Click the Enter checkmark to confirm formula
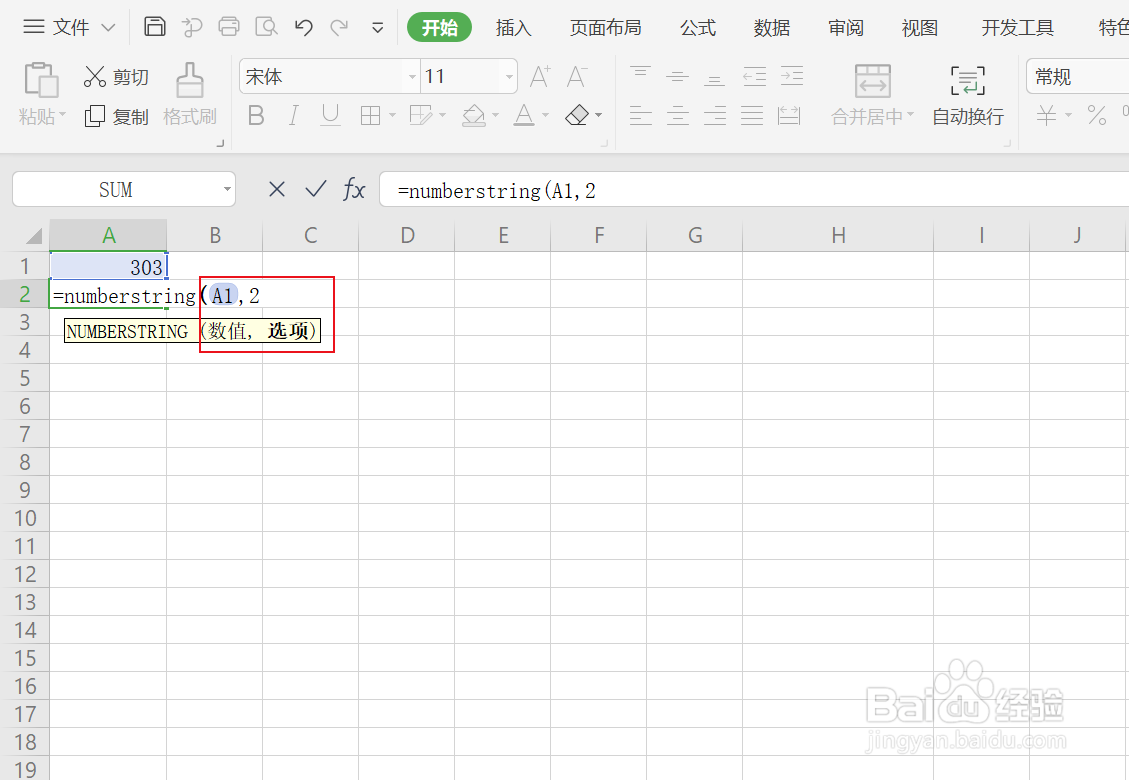 315,189
